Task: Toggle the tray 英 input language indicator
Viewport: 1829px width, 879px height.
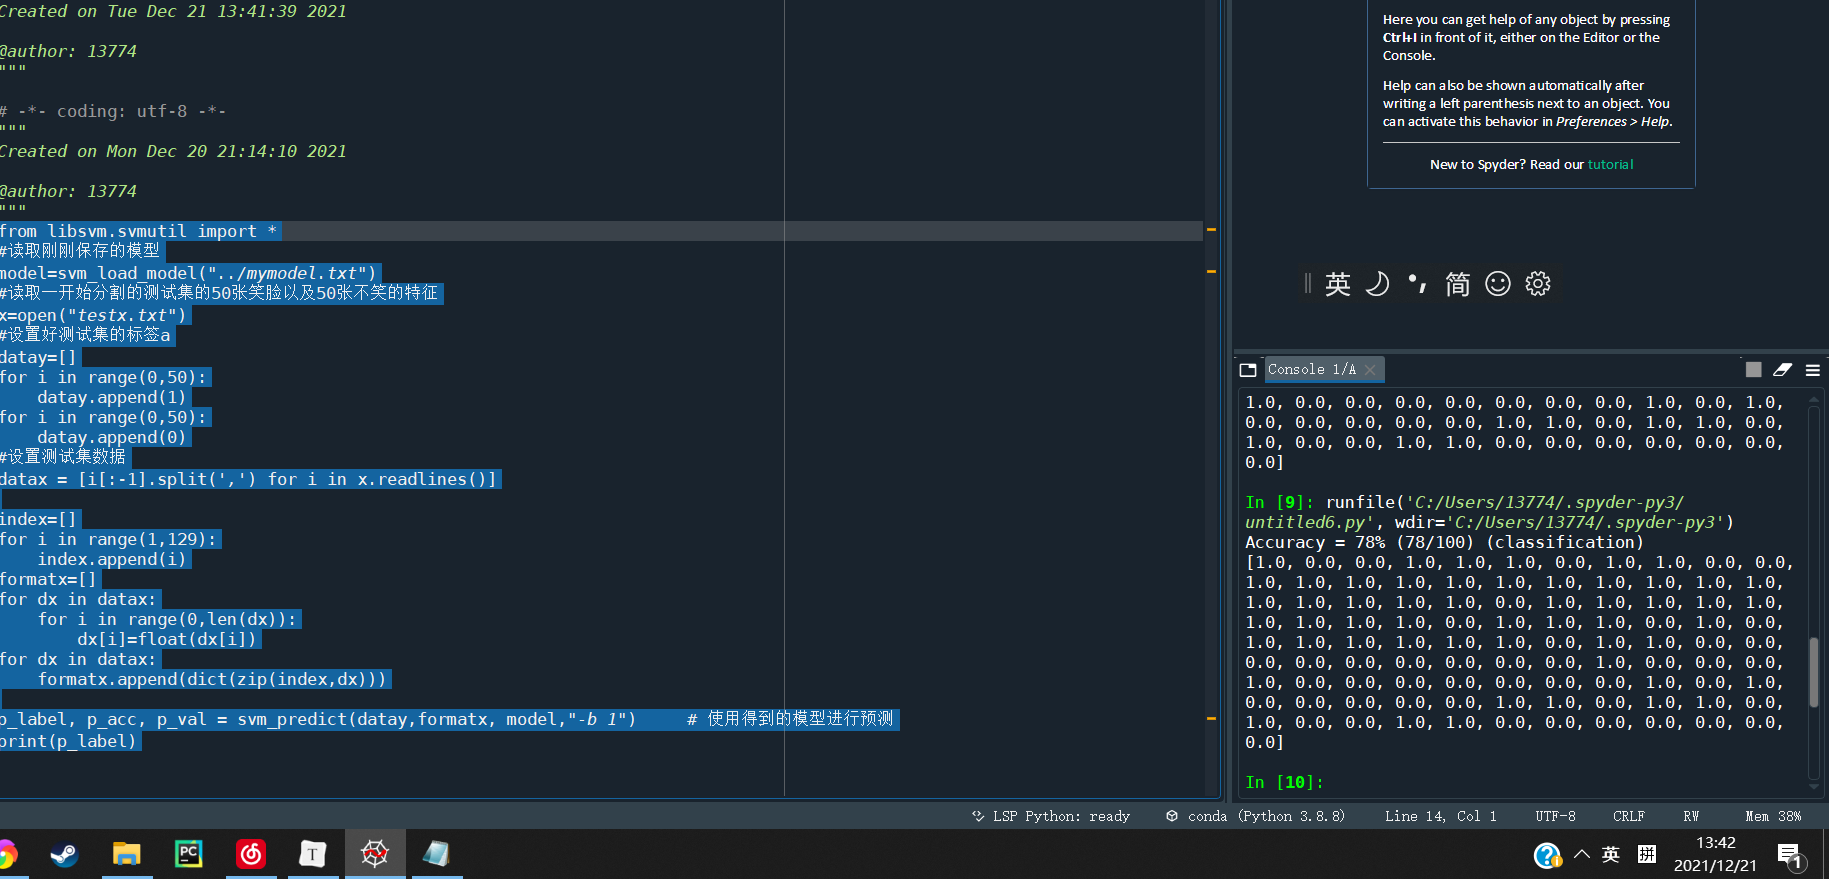Action: [x=1611, y=854]
